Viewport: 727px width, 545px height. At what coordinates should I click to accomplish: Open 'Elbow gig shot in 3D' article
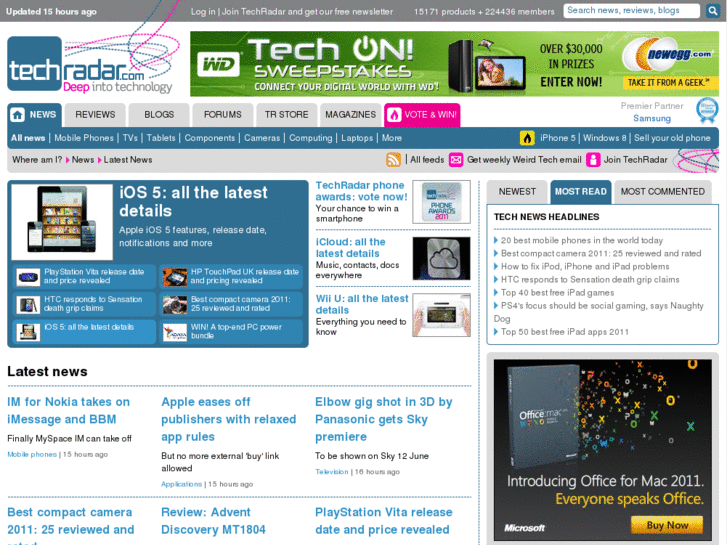pyautogui.click(x=383, y=419)
